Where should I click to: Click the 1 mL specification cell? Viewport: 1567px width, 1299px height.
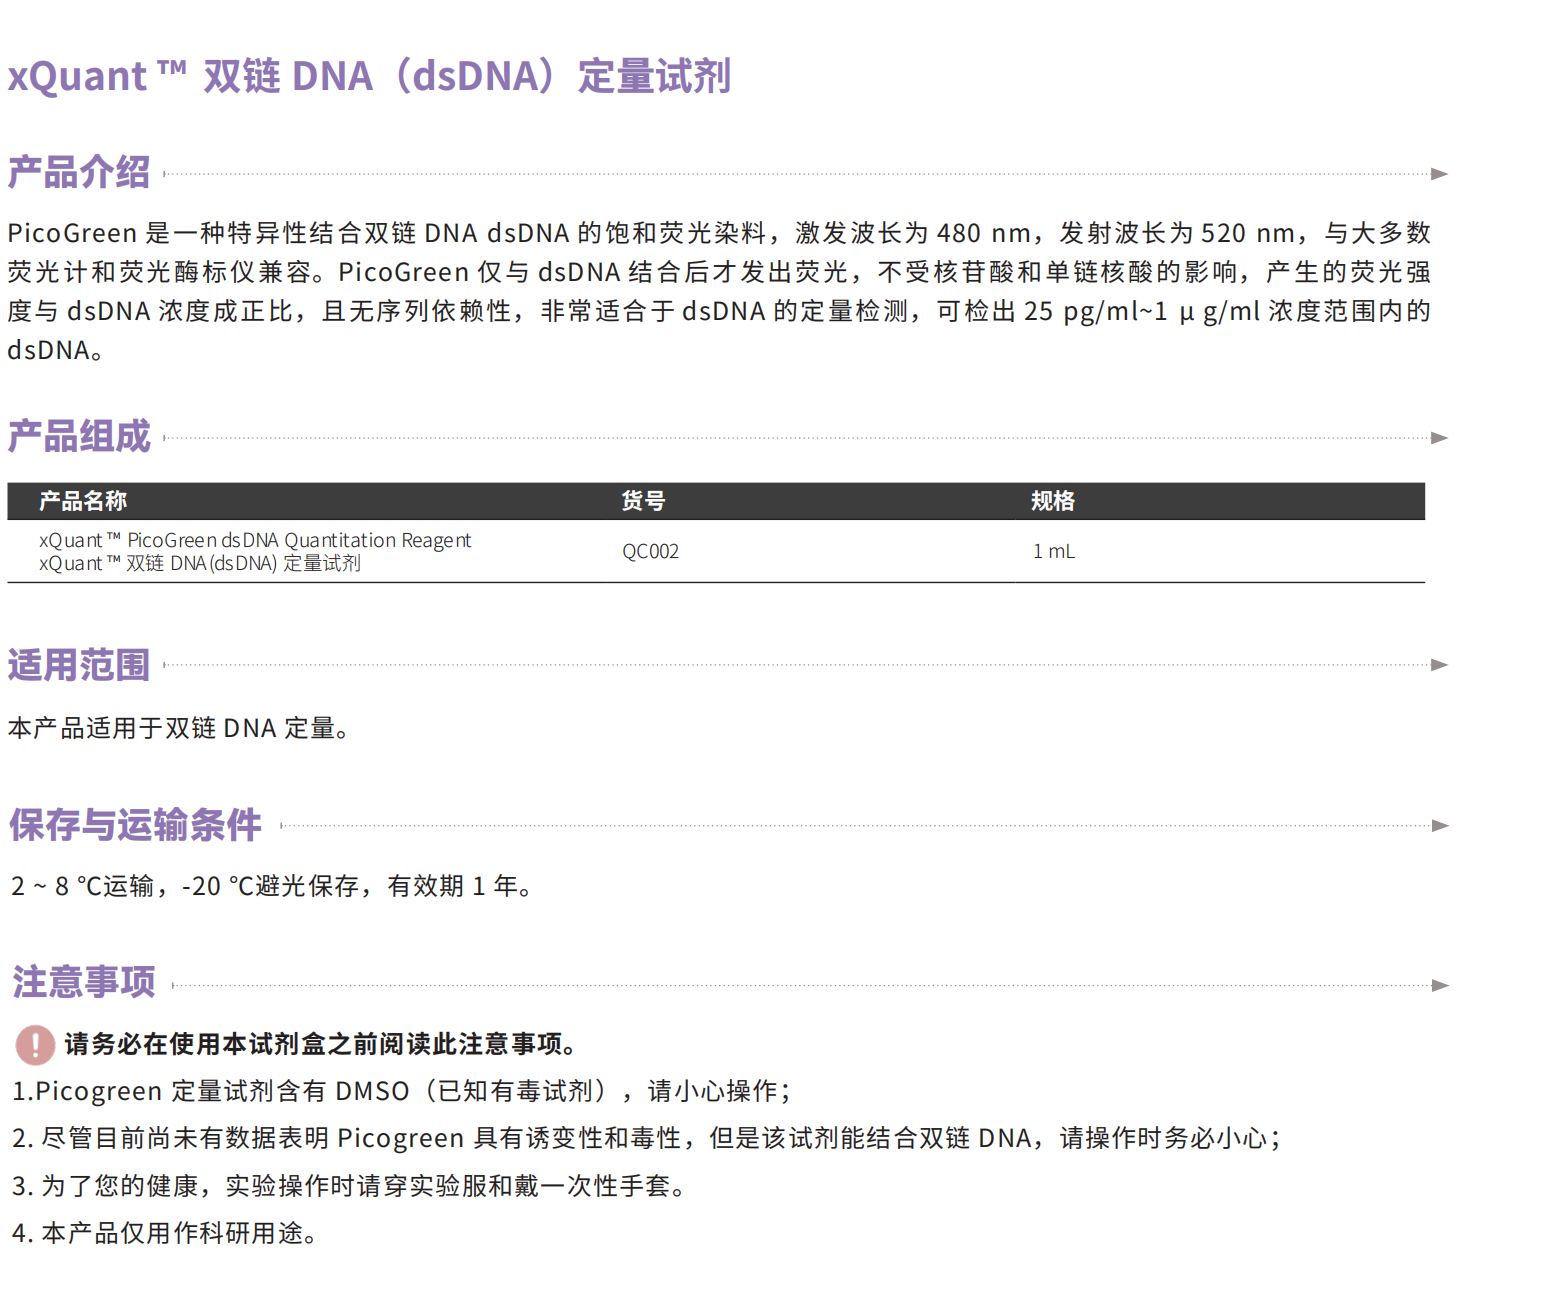pyautogui.click(x=1054, y=551)
